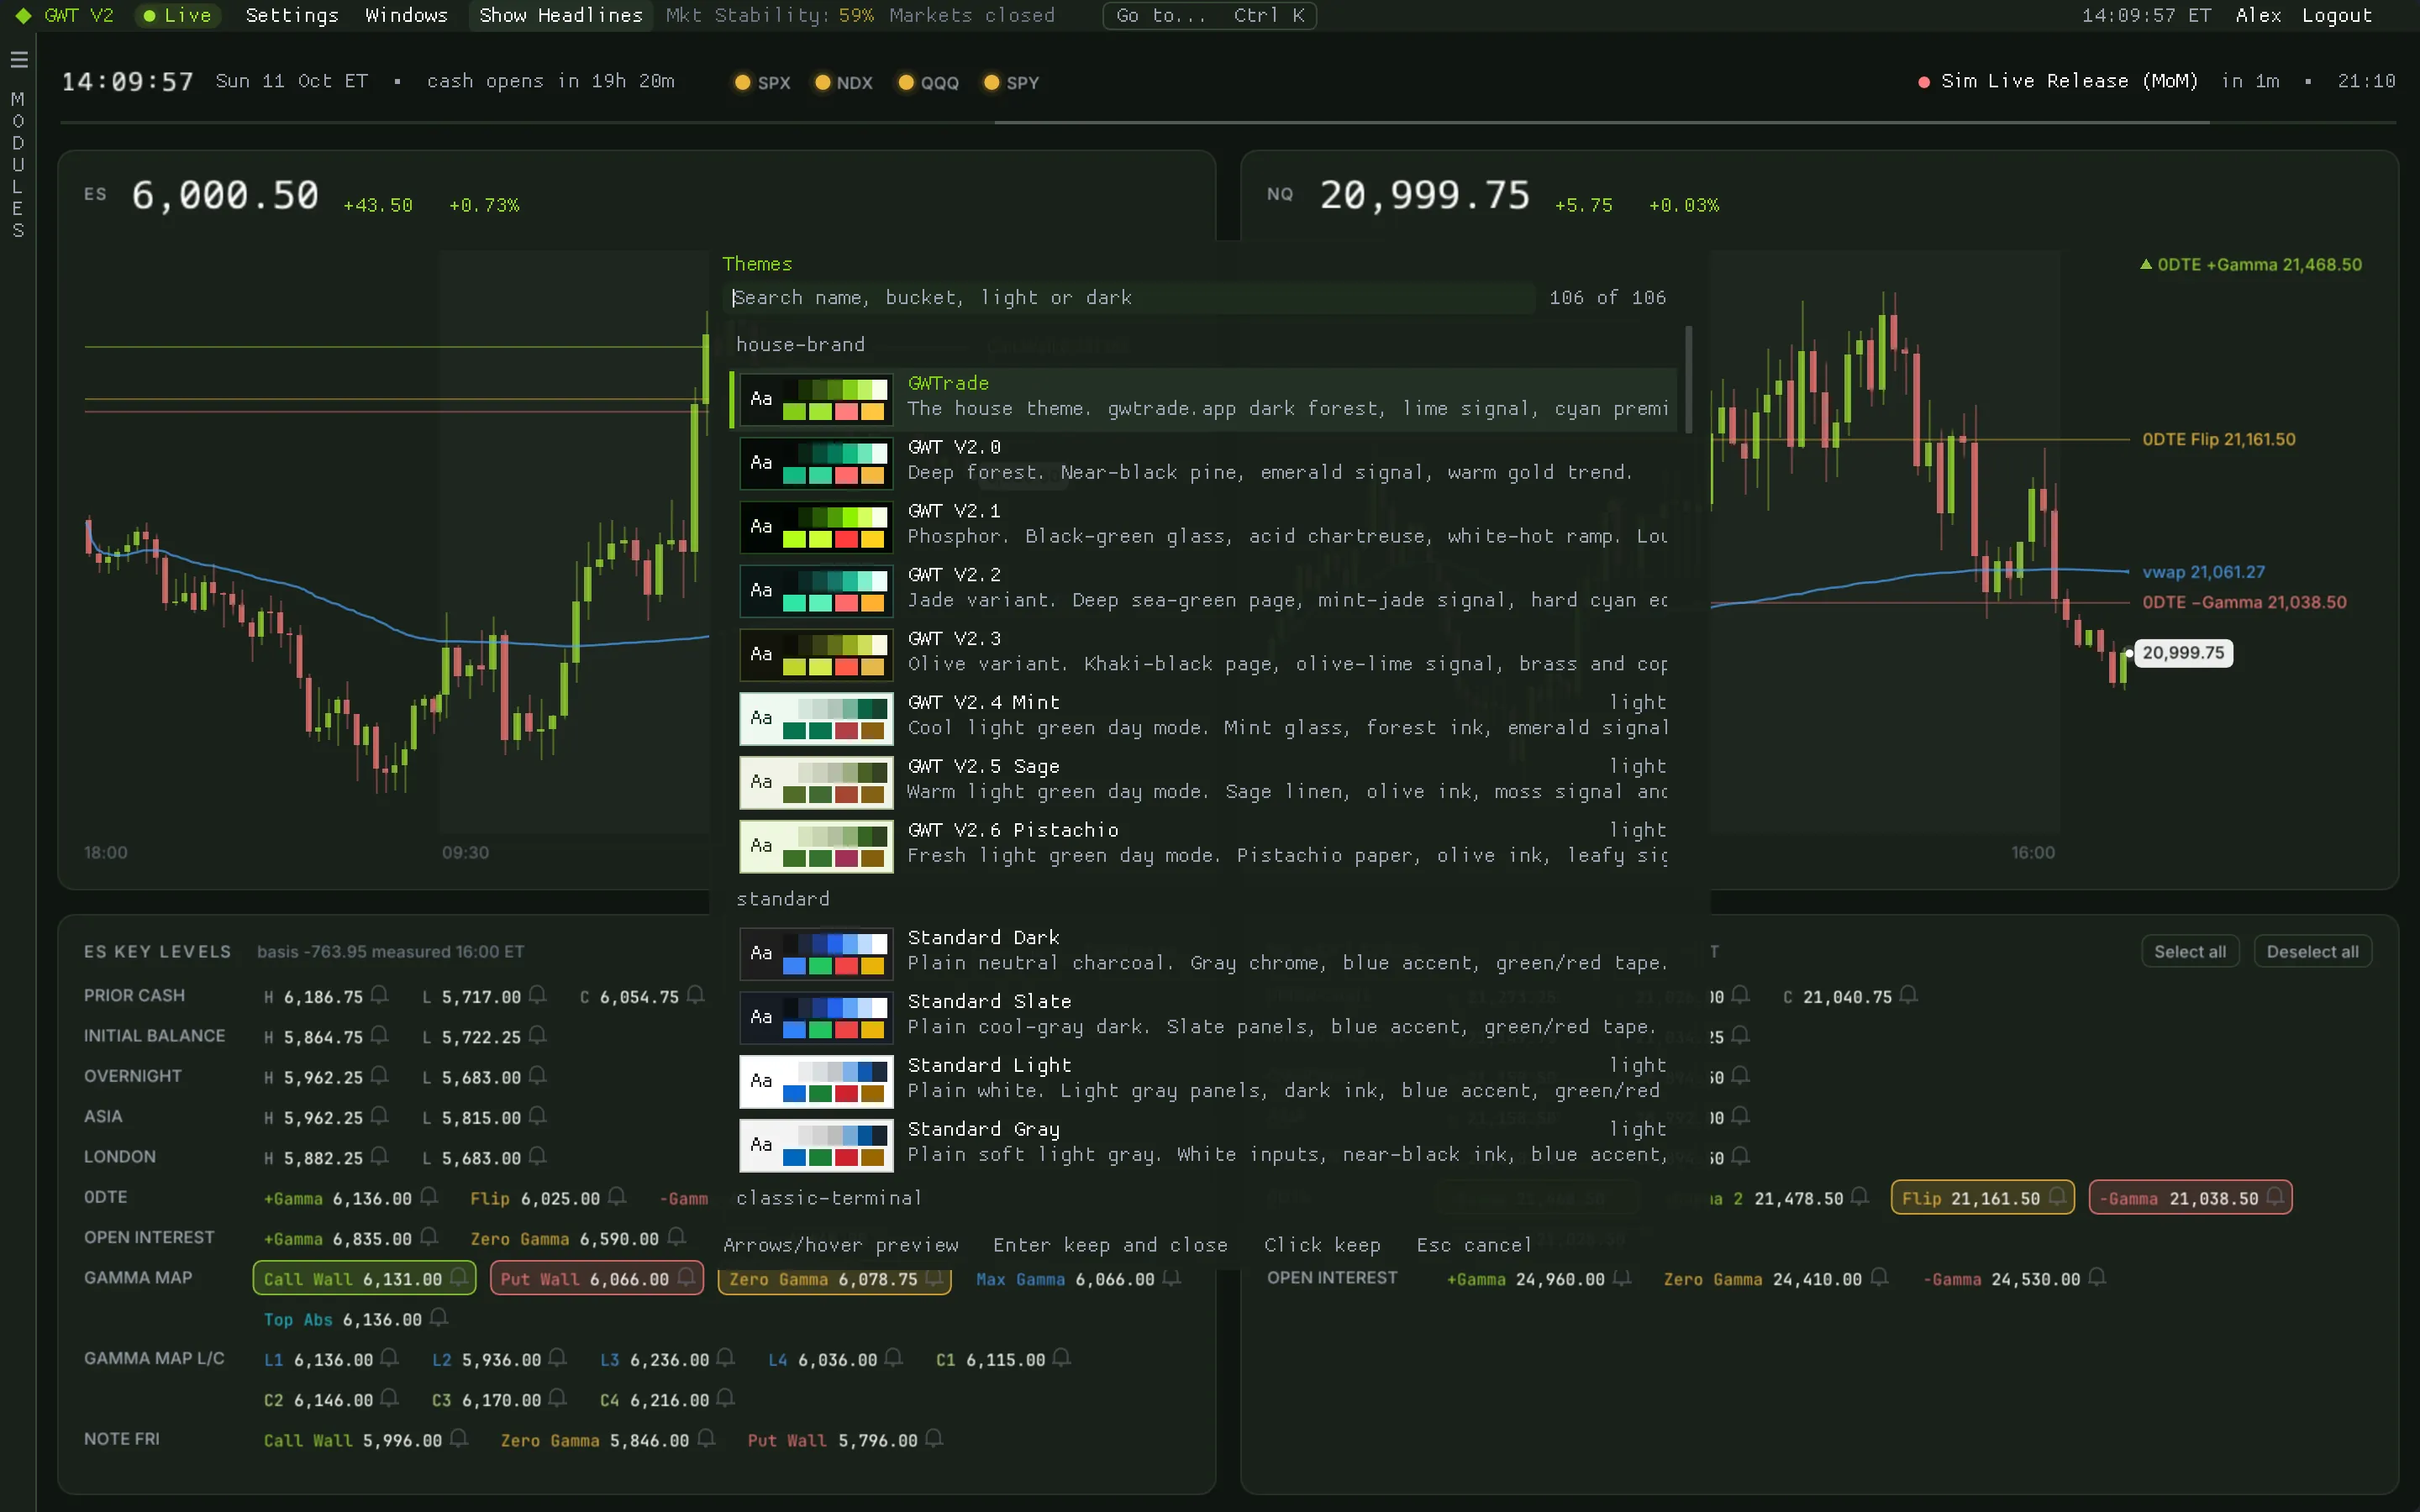Toggle the Live mode status pill

178,16
